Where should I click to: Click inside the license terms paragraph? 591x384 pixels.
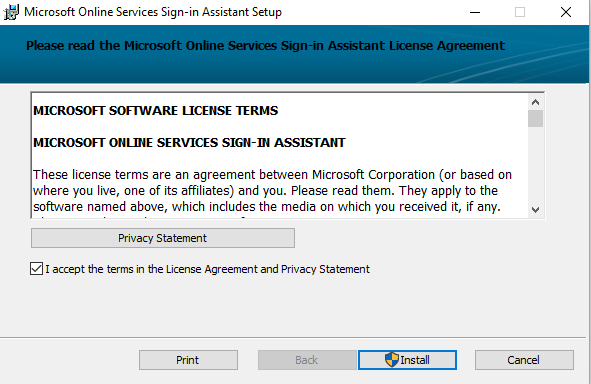tap(272, 191)
